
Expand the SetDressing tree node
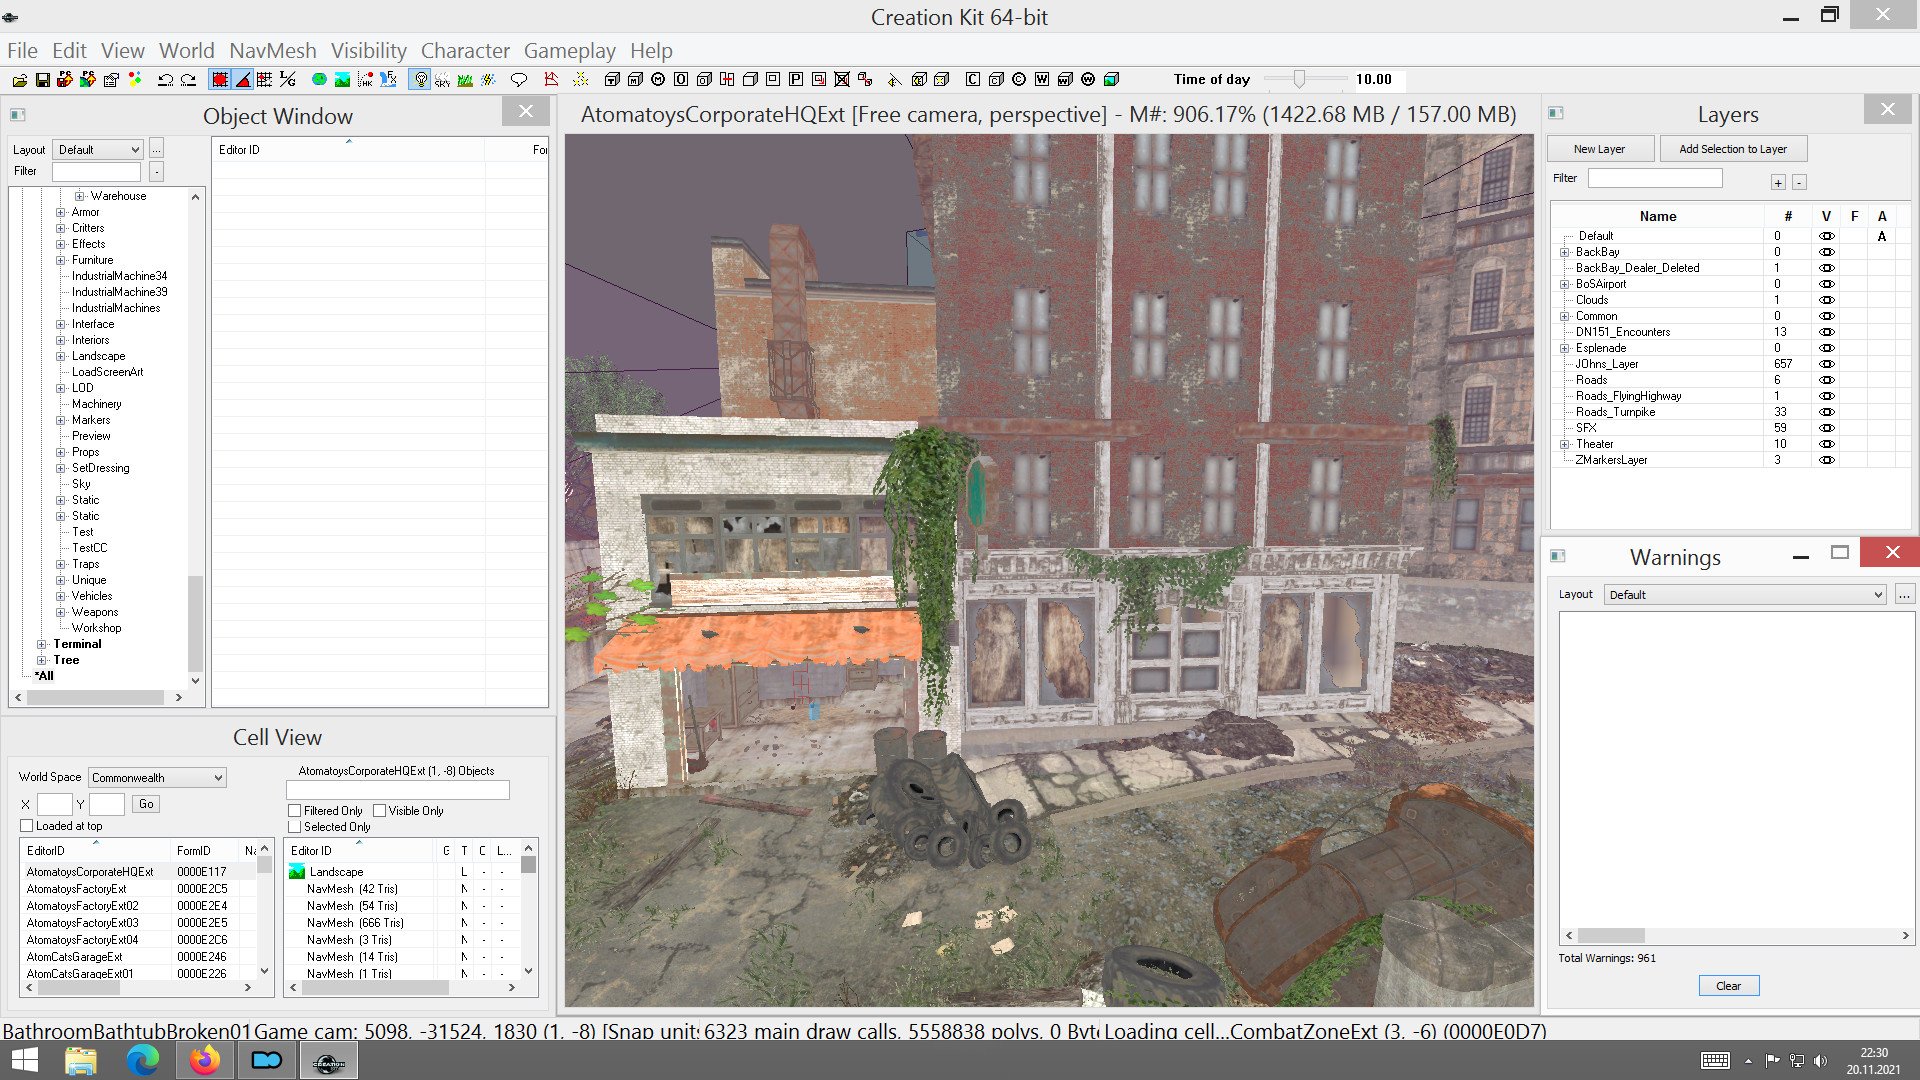[61, 468]
